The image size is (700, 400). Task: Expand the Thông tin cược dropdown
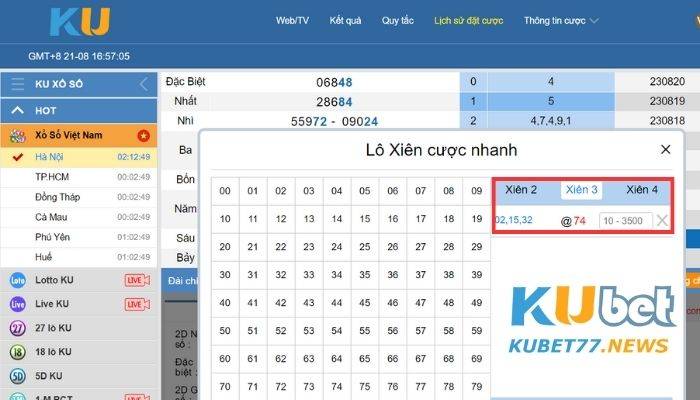pos(561,20)
